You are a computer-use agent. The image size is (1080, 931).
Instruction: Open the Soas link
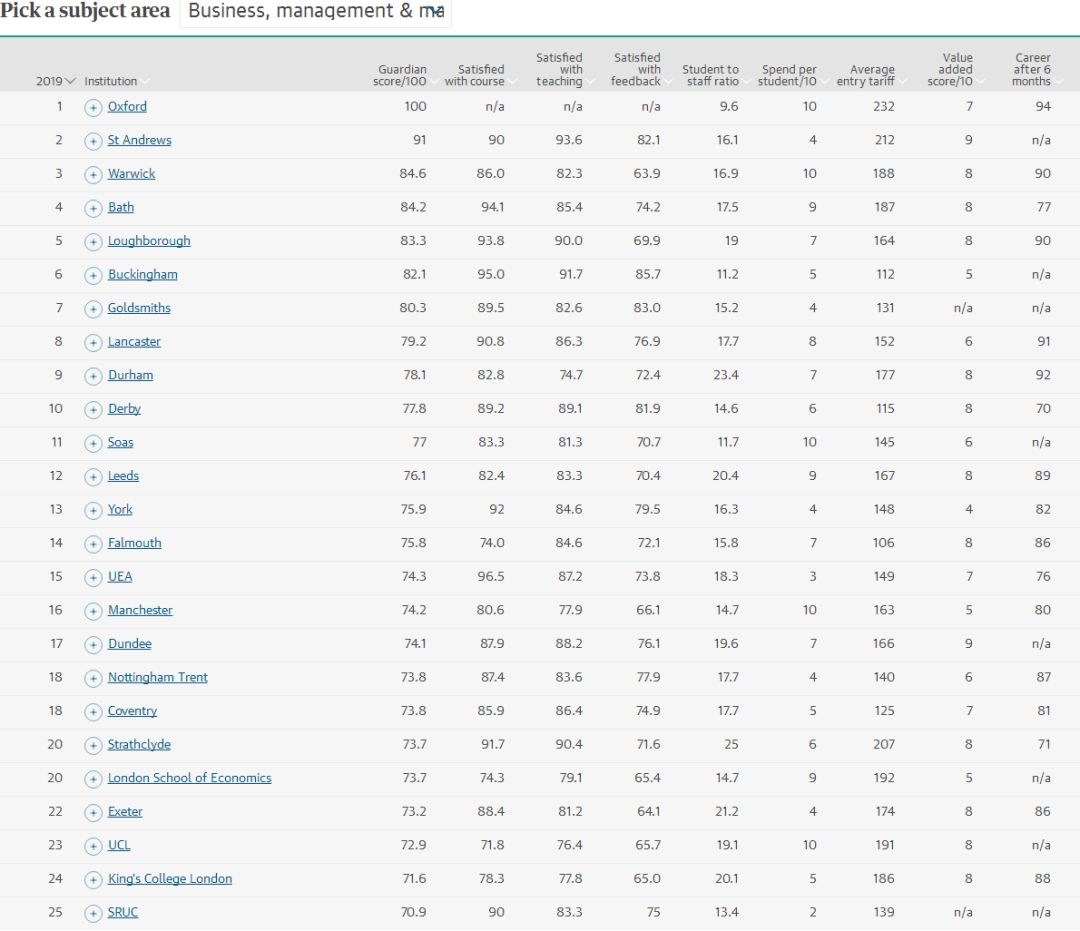121,442
